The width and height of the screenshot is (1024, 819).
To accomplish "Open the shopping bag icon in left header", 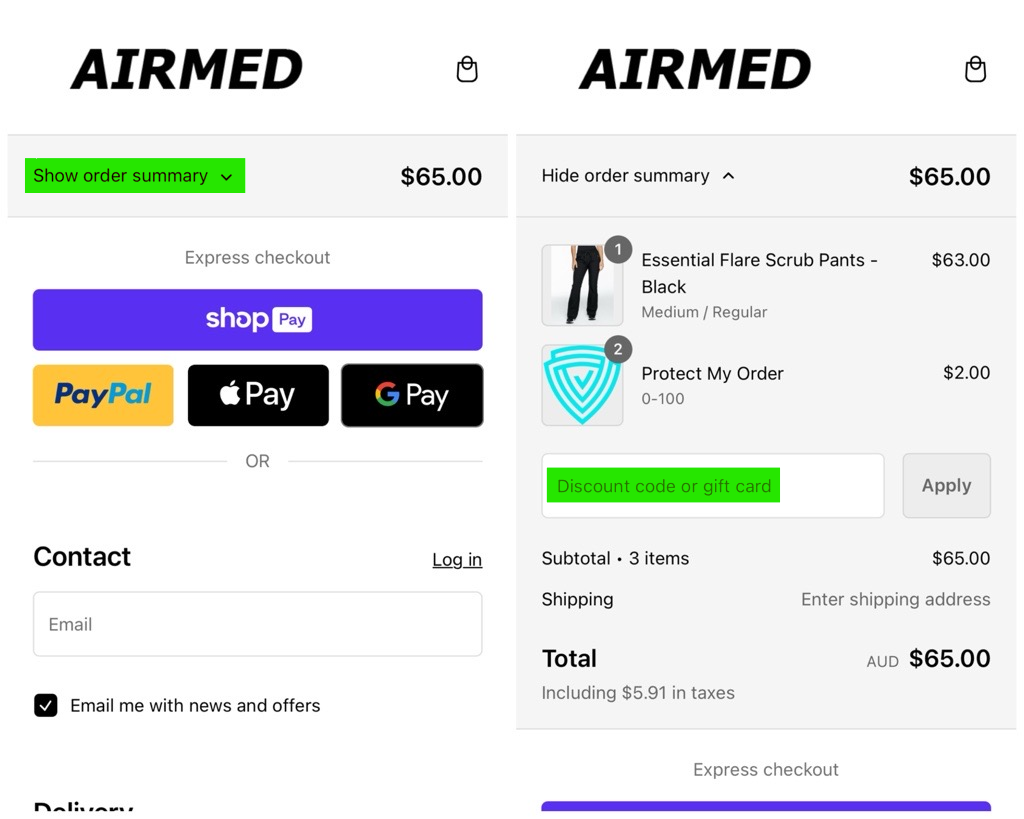I will (x=467, y=69).
